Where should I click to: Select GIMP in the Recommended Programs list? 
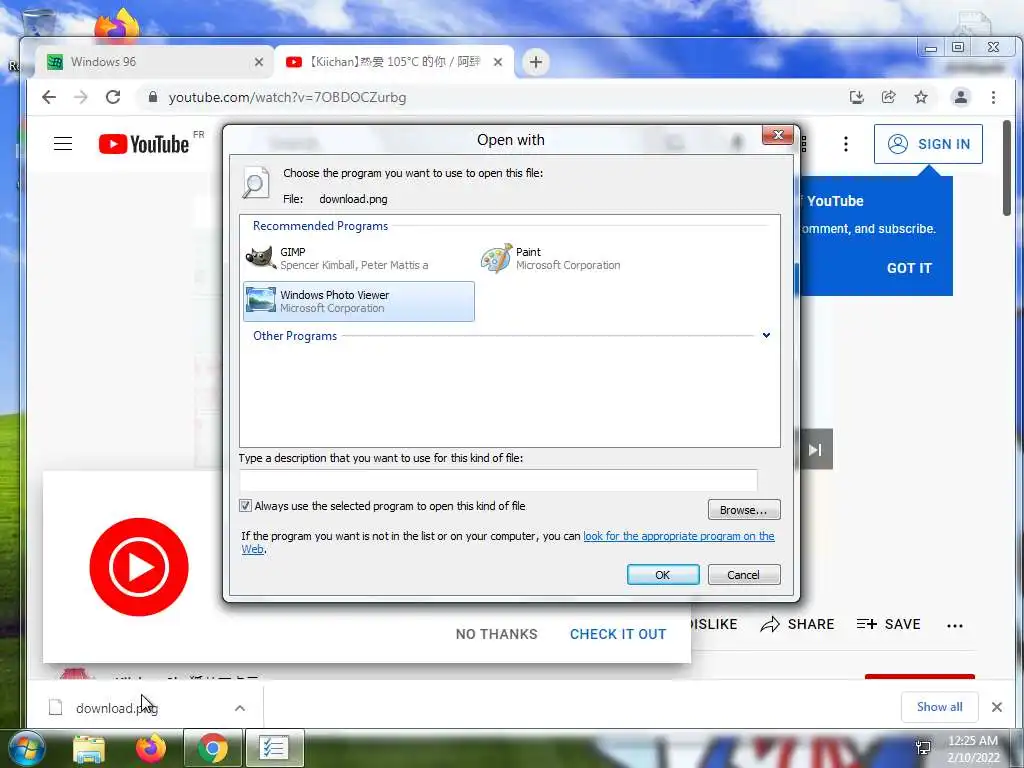[359, 258]
